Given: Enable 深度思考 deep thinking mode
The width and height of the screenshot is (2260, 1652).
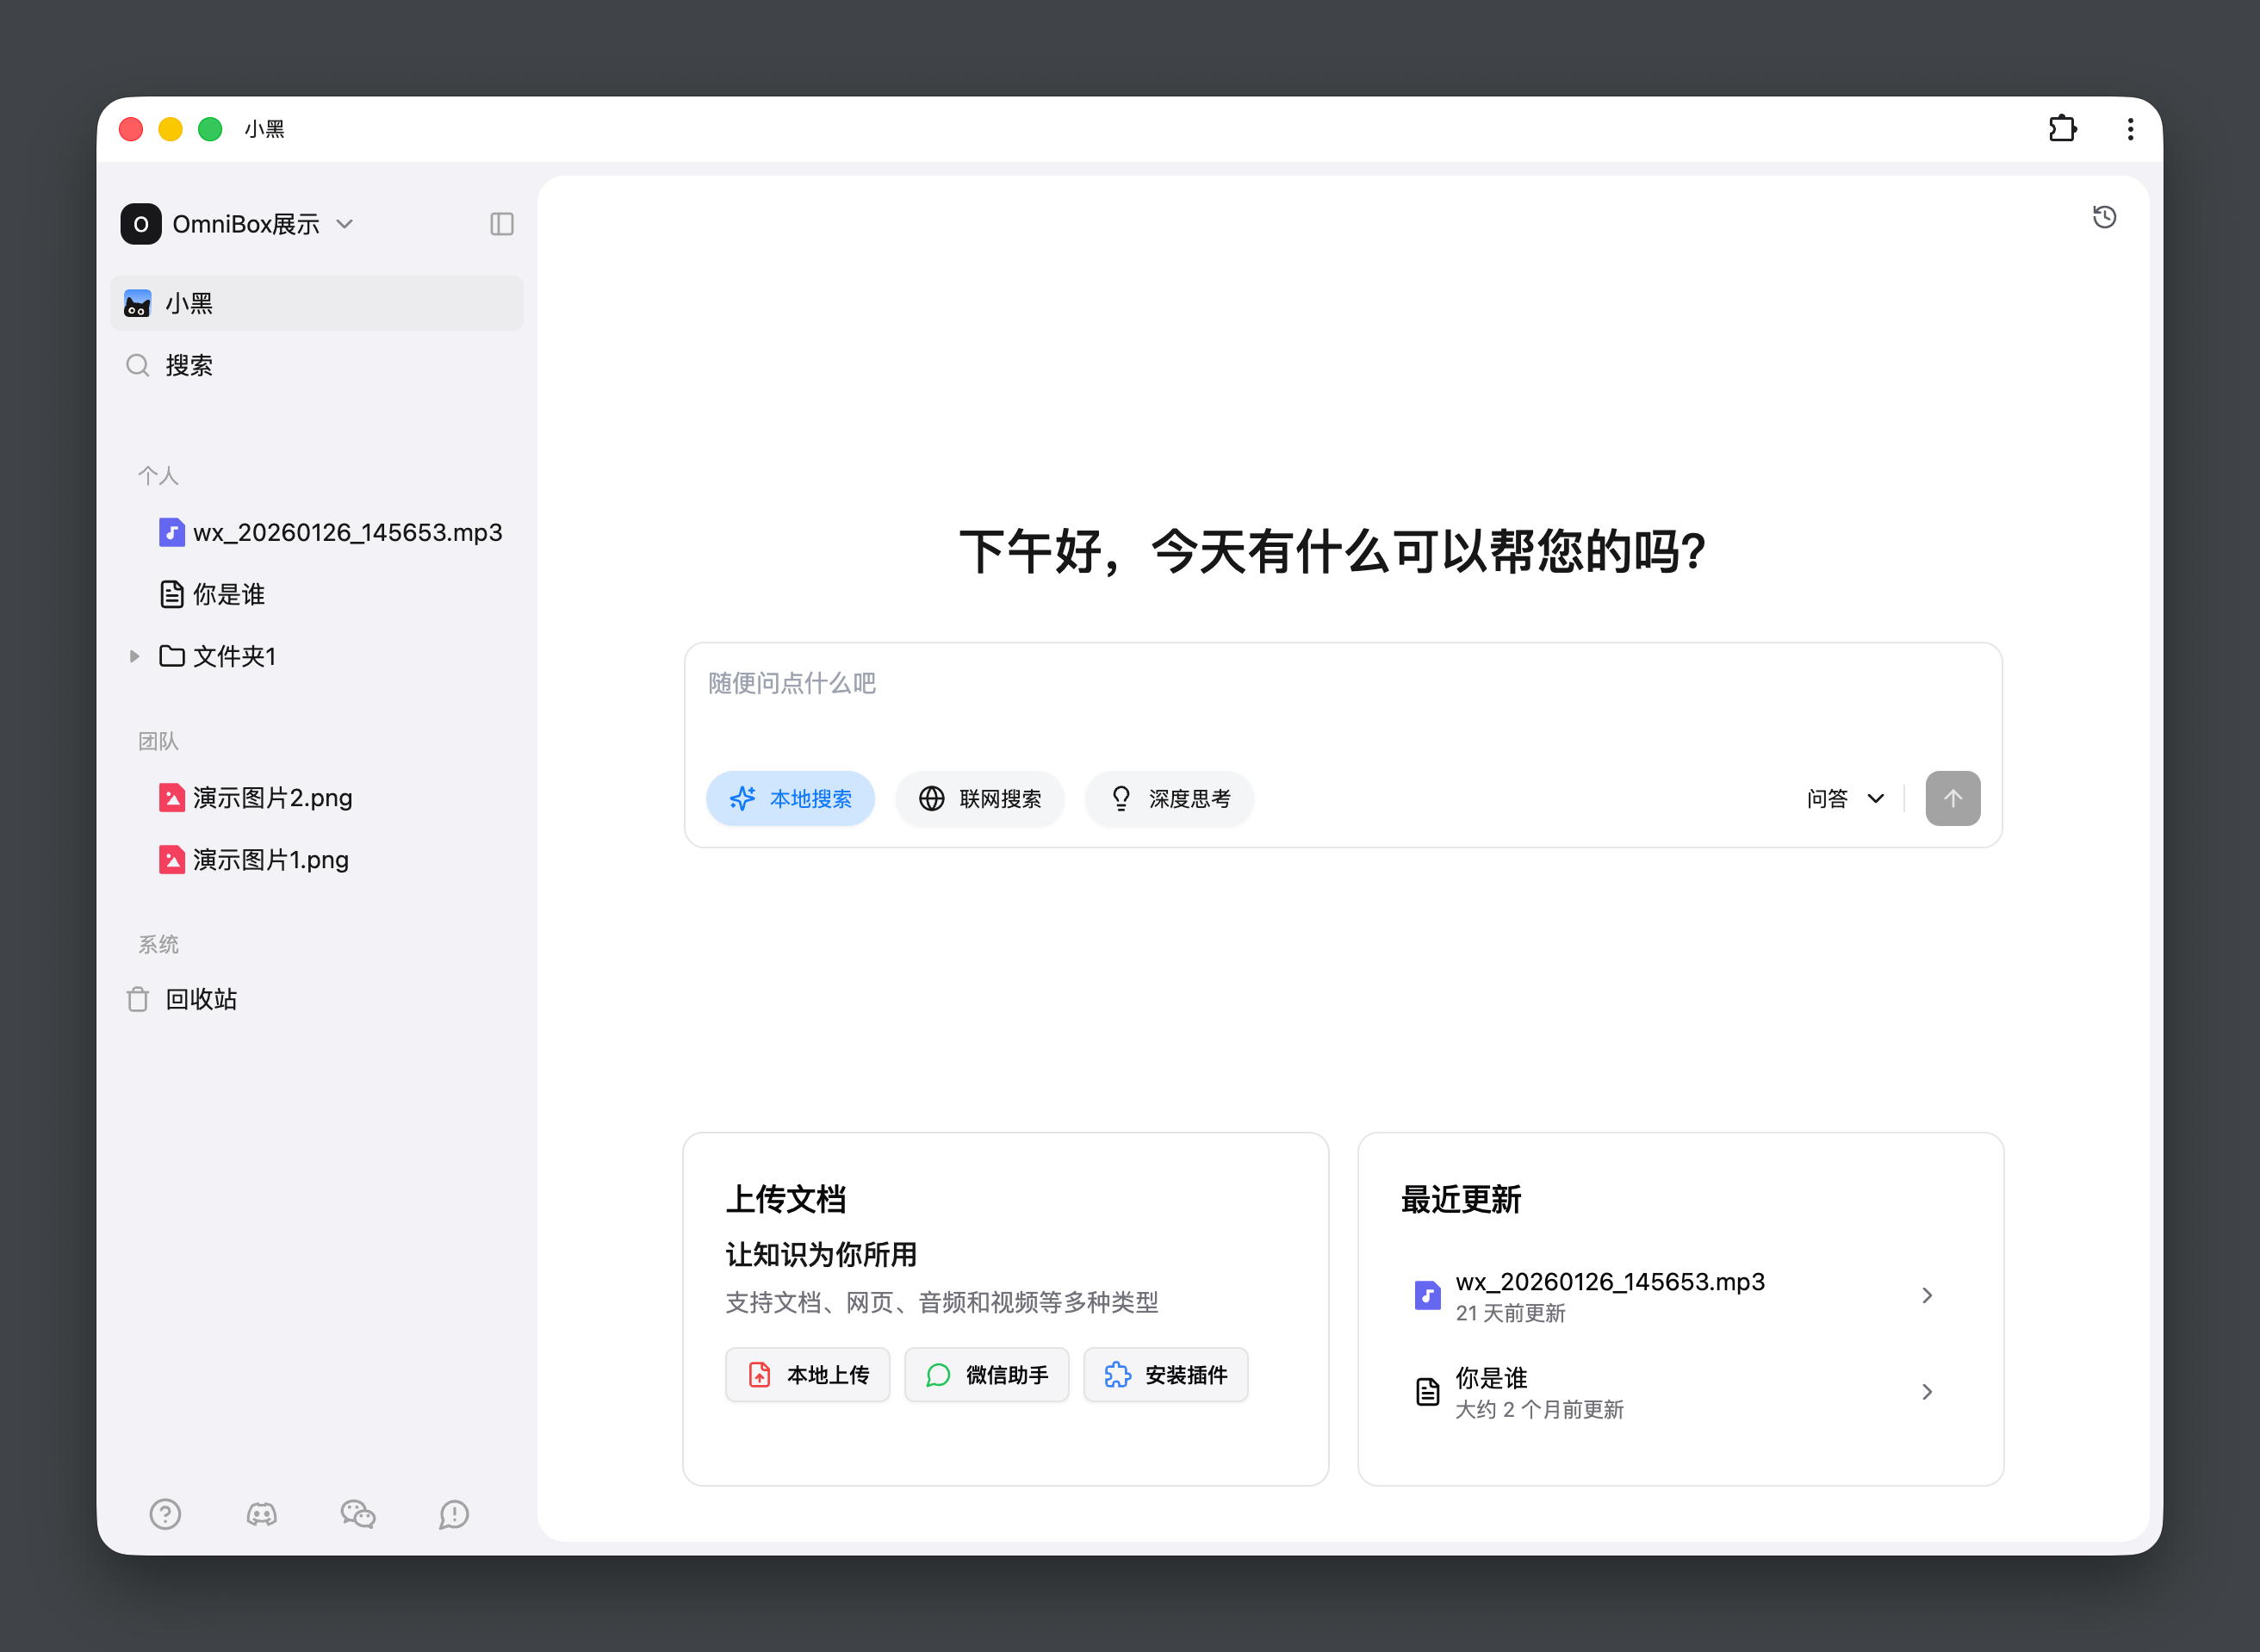Looking at the screenshot, I should pyautogui.click(x=1169, y=798).
